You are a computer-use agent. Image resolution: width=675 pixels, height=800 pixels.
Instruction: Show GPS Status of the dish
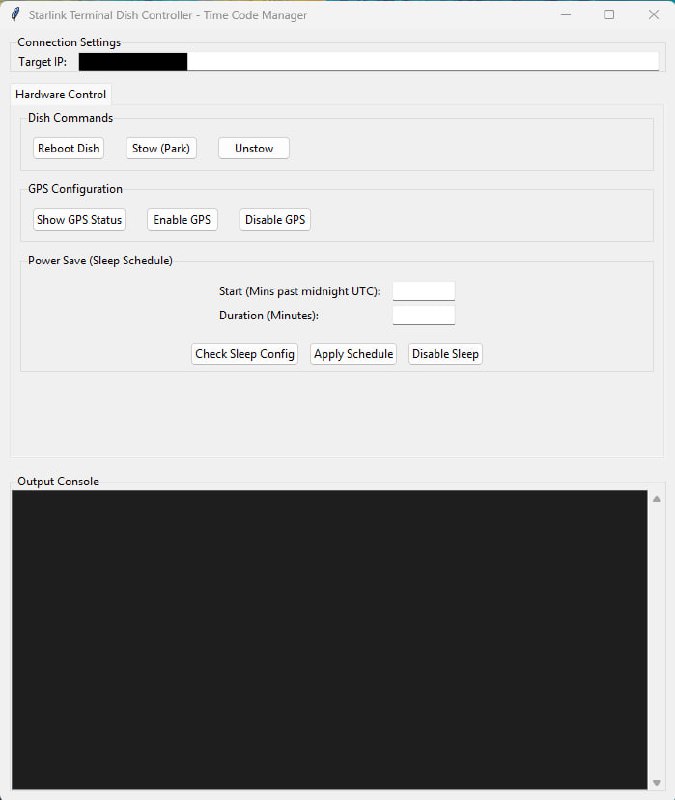tap(79, 220)
